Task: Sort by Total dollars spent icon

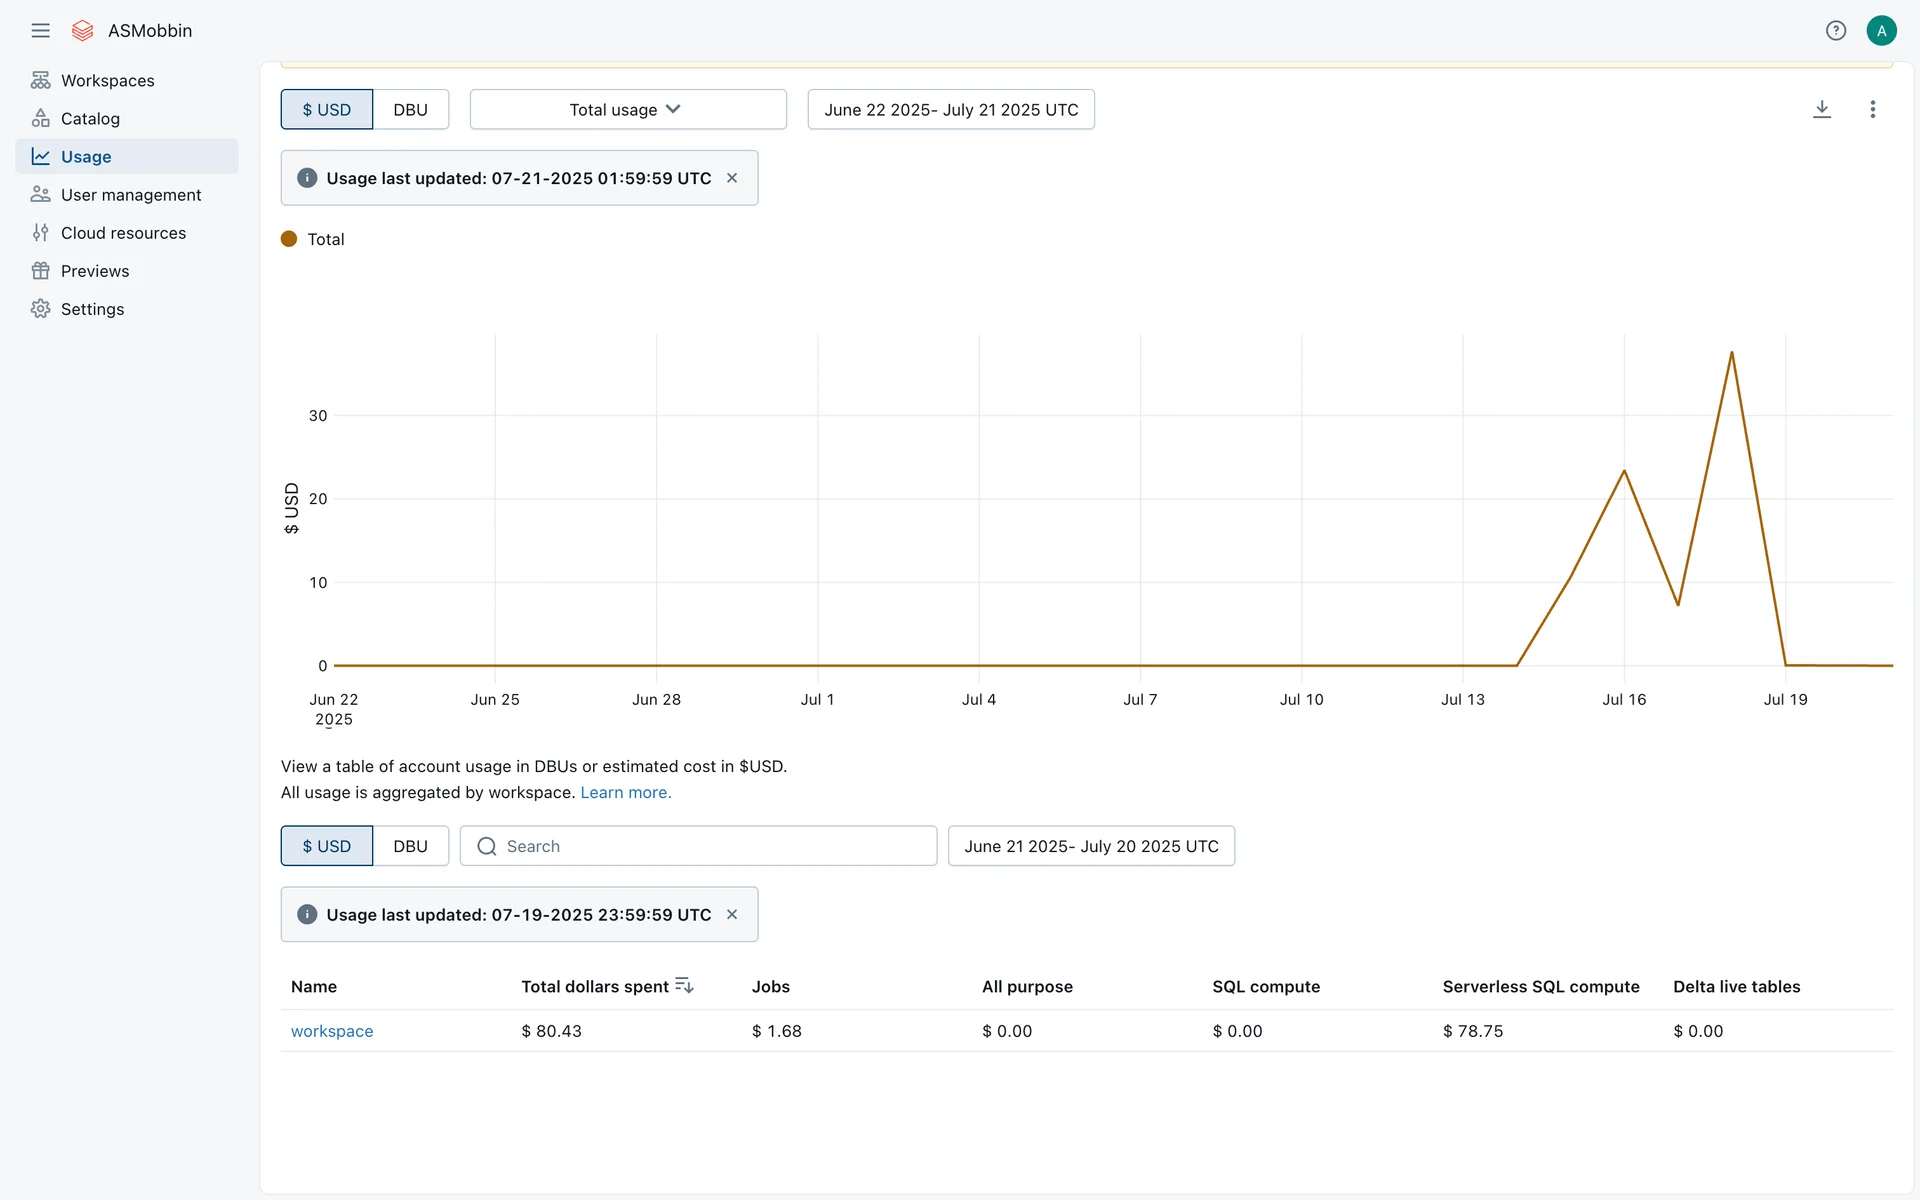Action: pyautogui.click(x=684, y=986)
